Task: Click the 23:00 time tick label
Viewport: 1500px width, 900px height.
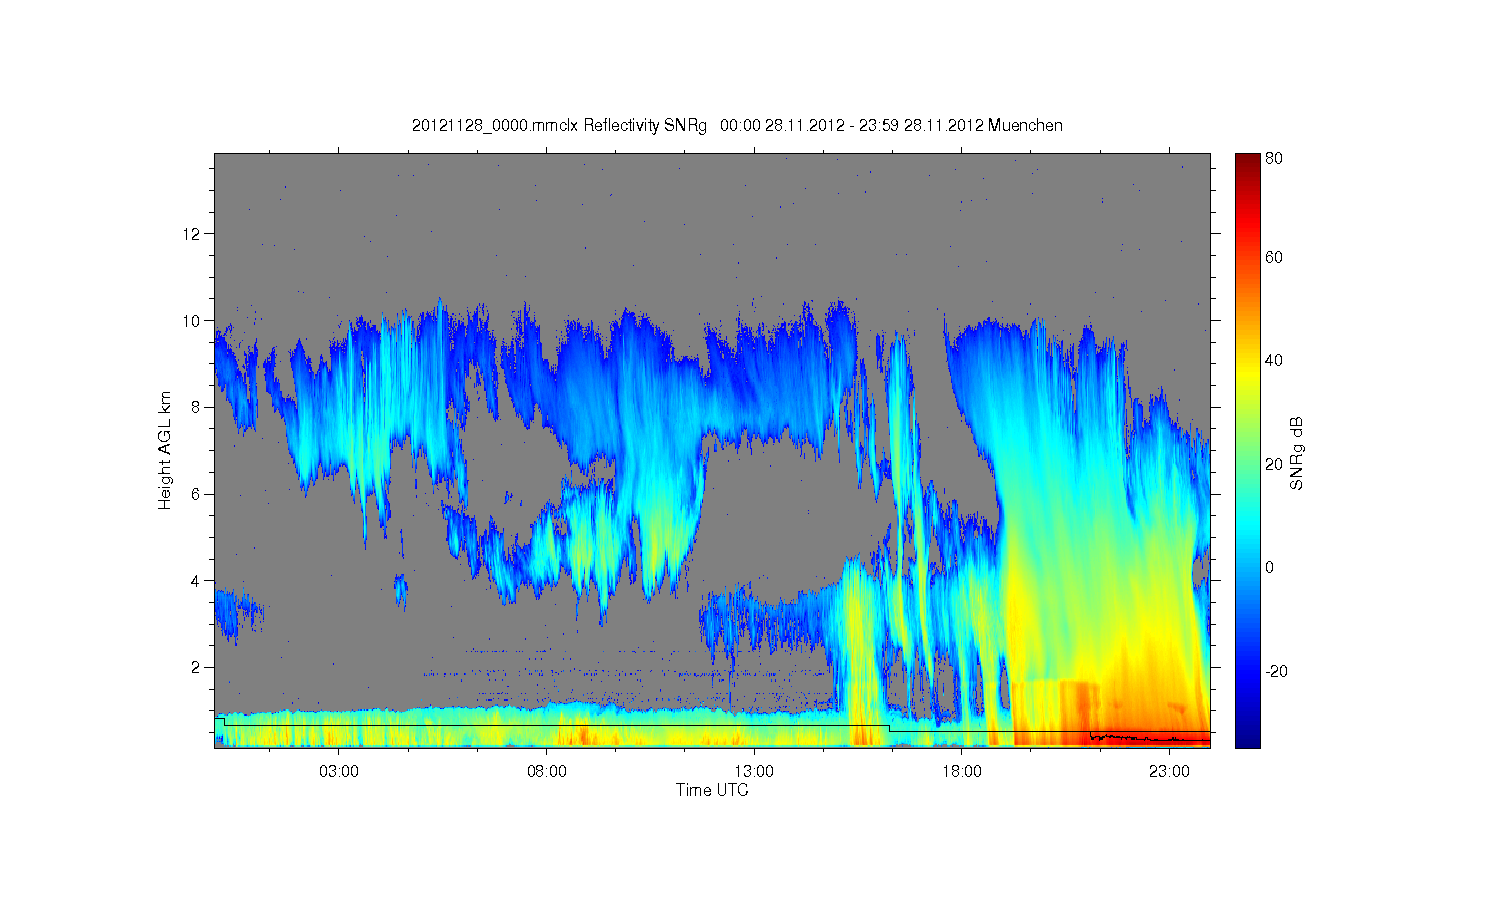Action: pyautogui.click(x=1169, y=771)
